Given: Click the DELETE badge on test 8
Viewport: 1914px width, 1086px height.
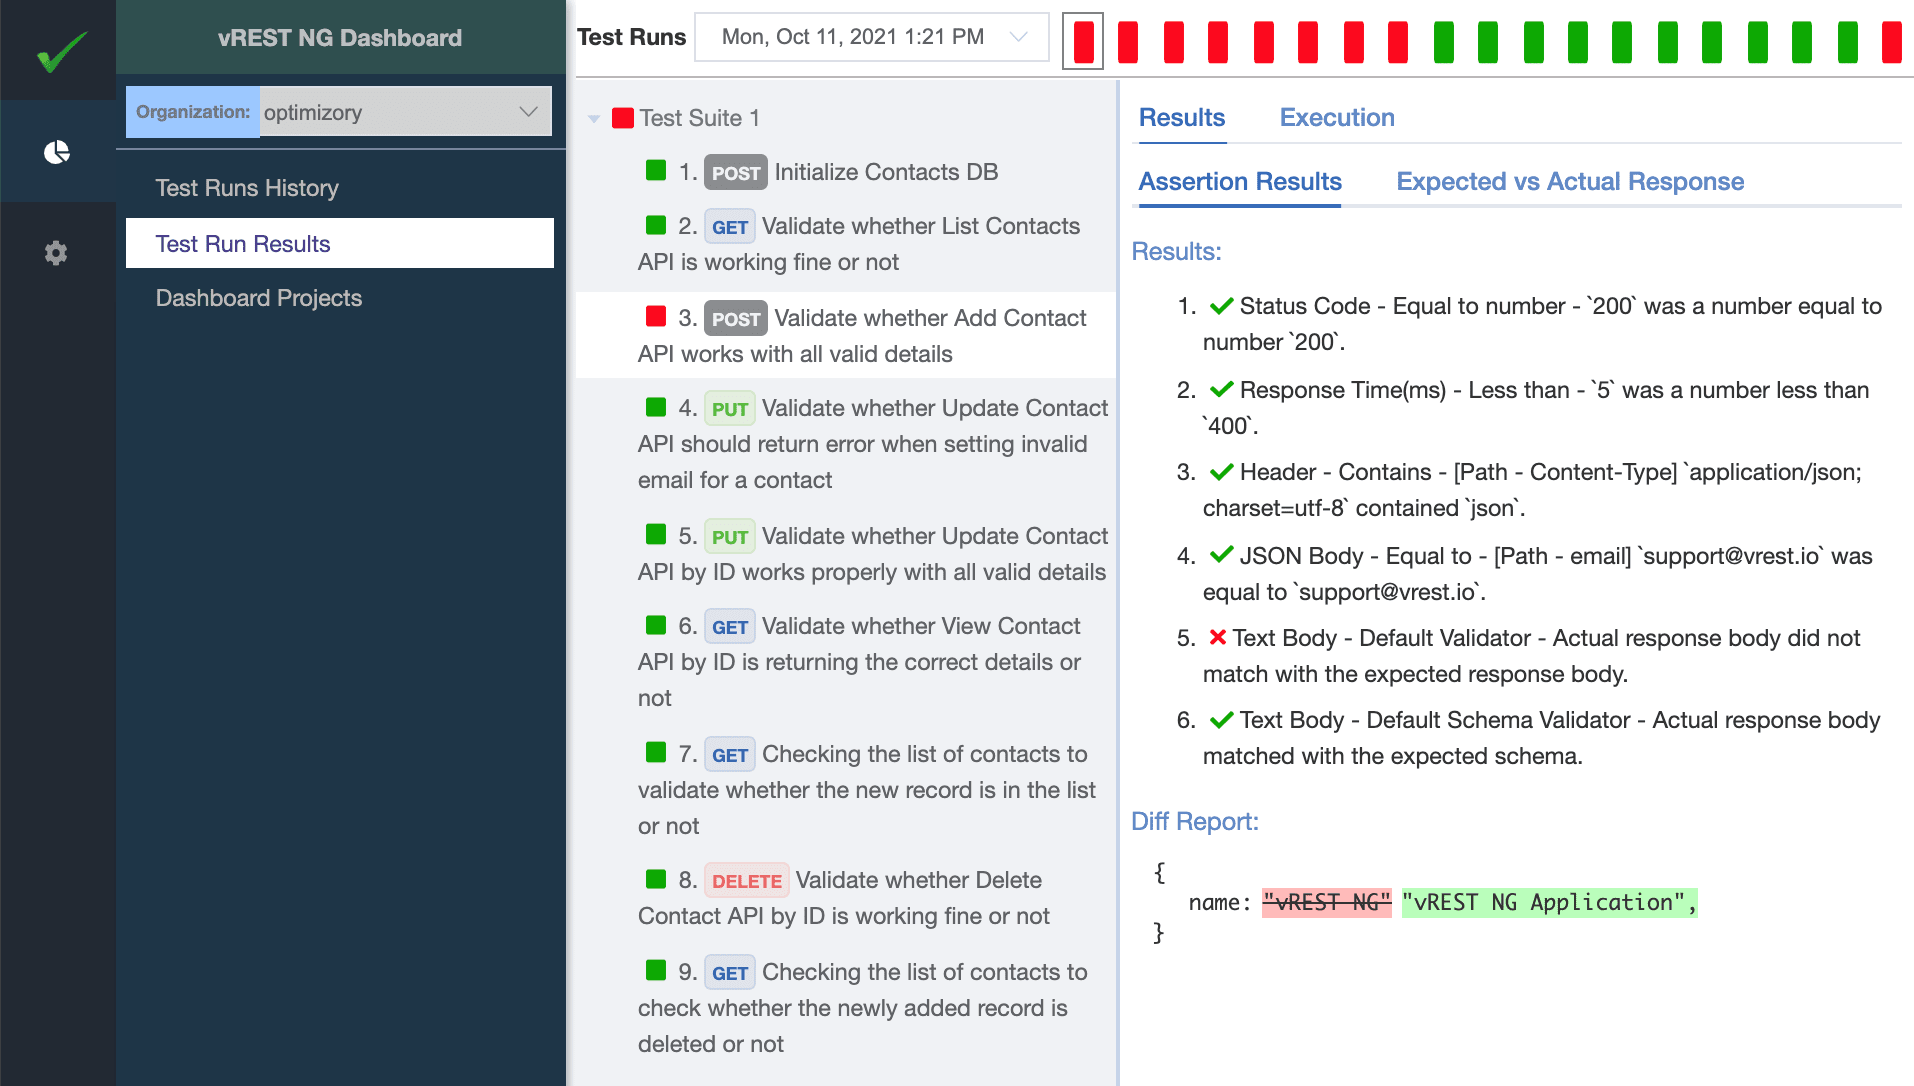Looking at the screenshot, I should tap(746, 881).
